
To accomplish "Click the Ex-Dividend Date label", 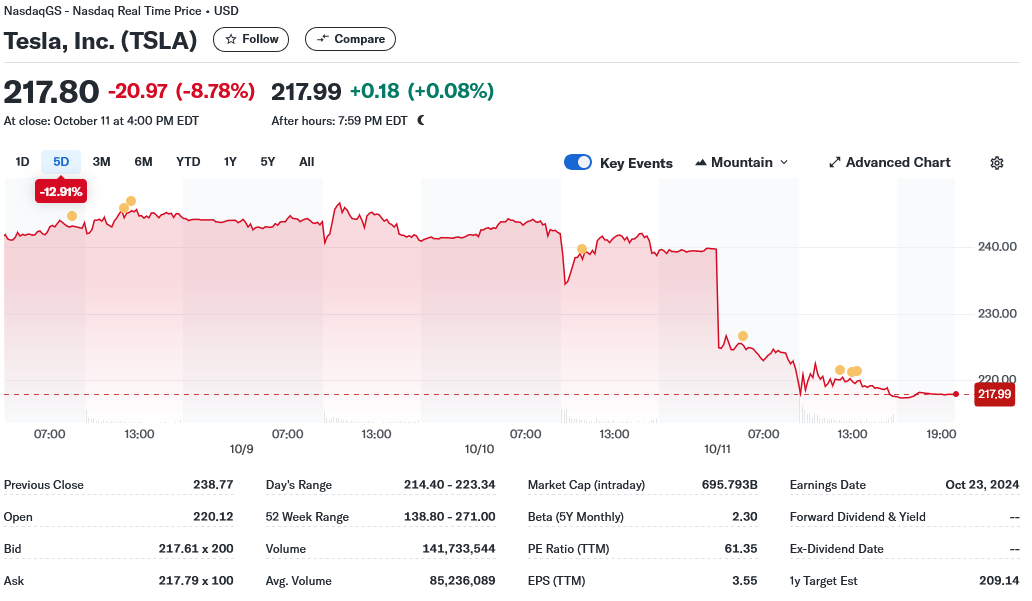I will pyautogui.click(x=837, y=549).
